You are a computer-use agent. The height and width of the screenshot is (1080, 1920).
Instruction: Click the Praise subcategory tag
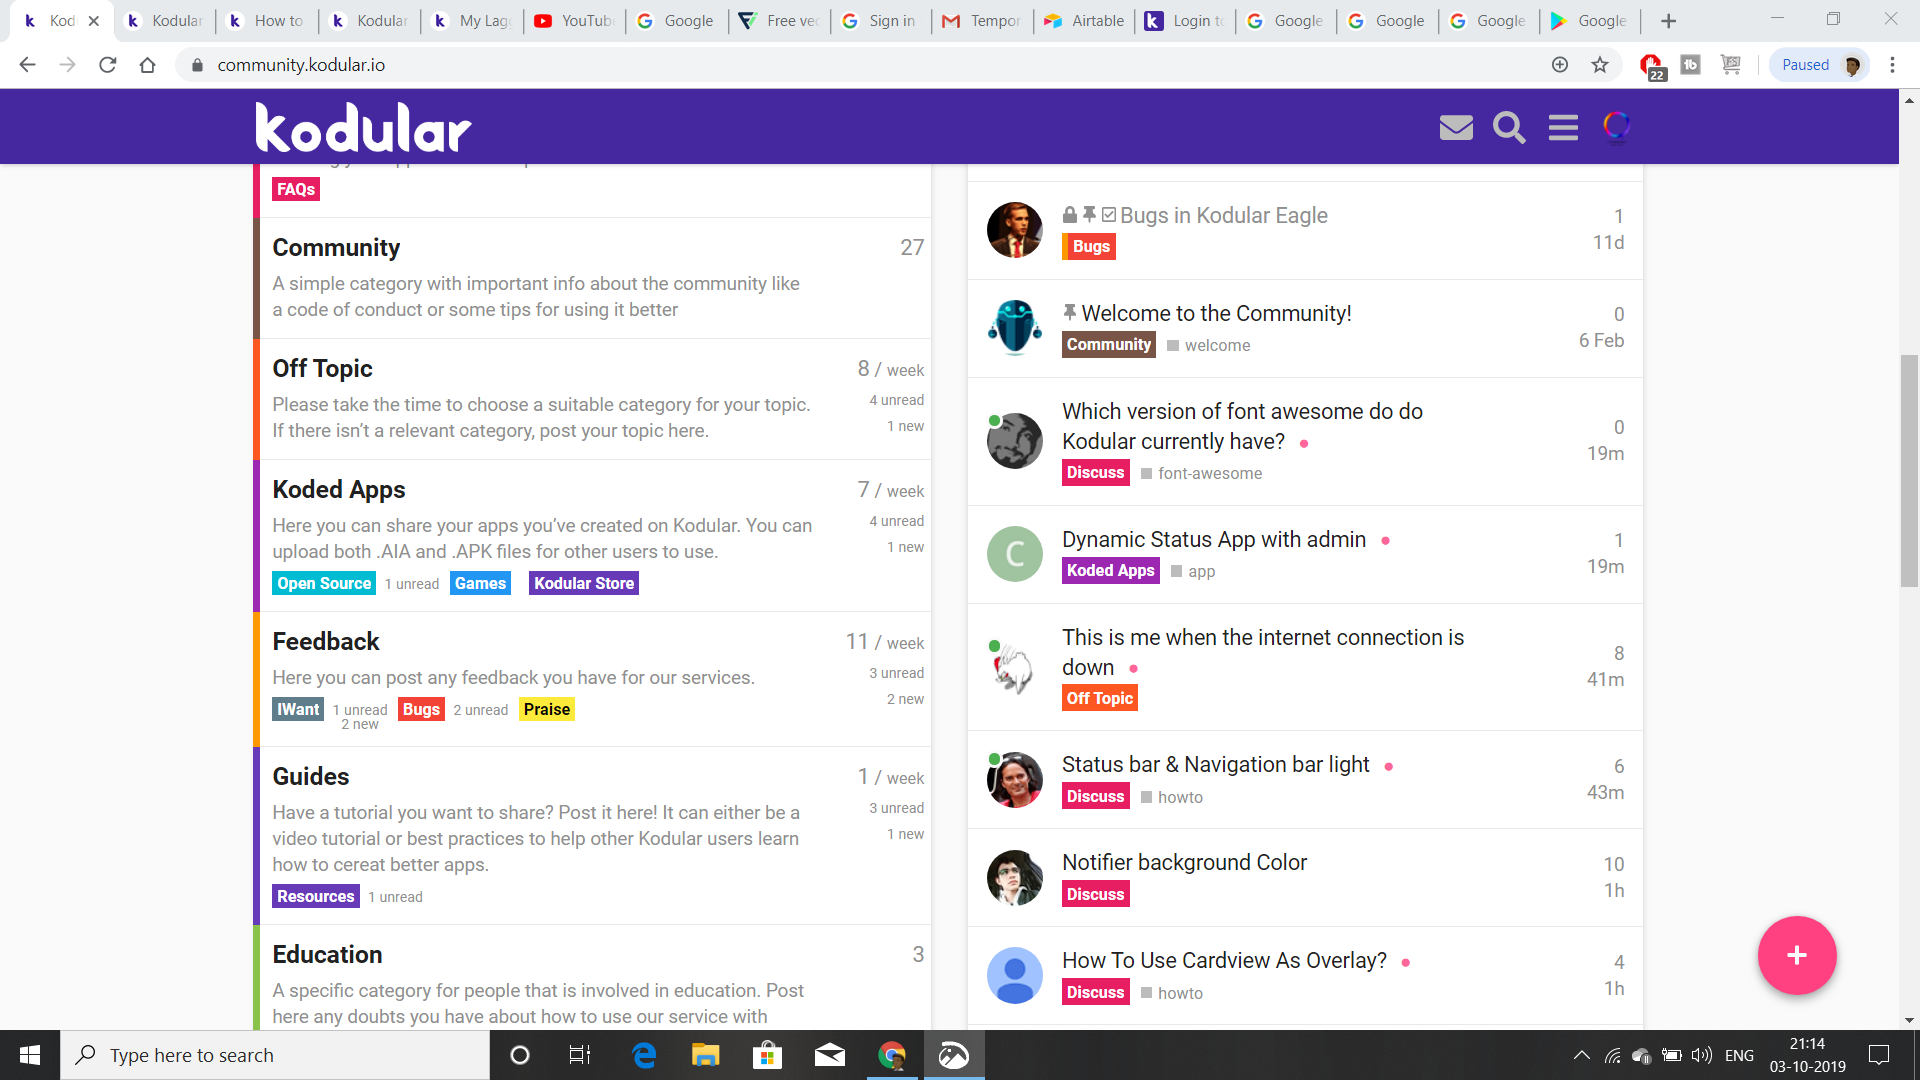click(546, 709)
